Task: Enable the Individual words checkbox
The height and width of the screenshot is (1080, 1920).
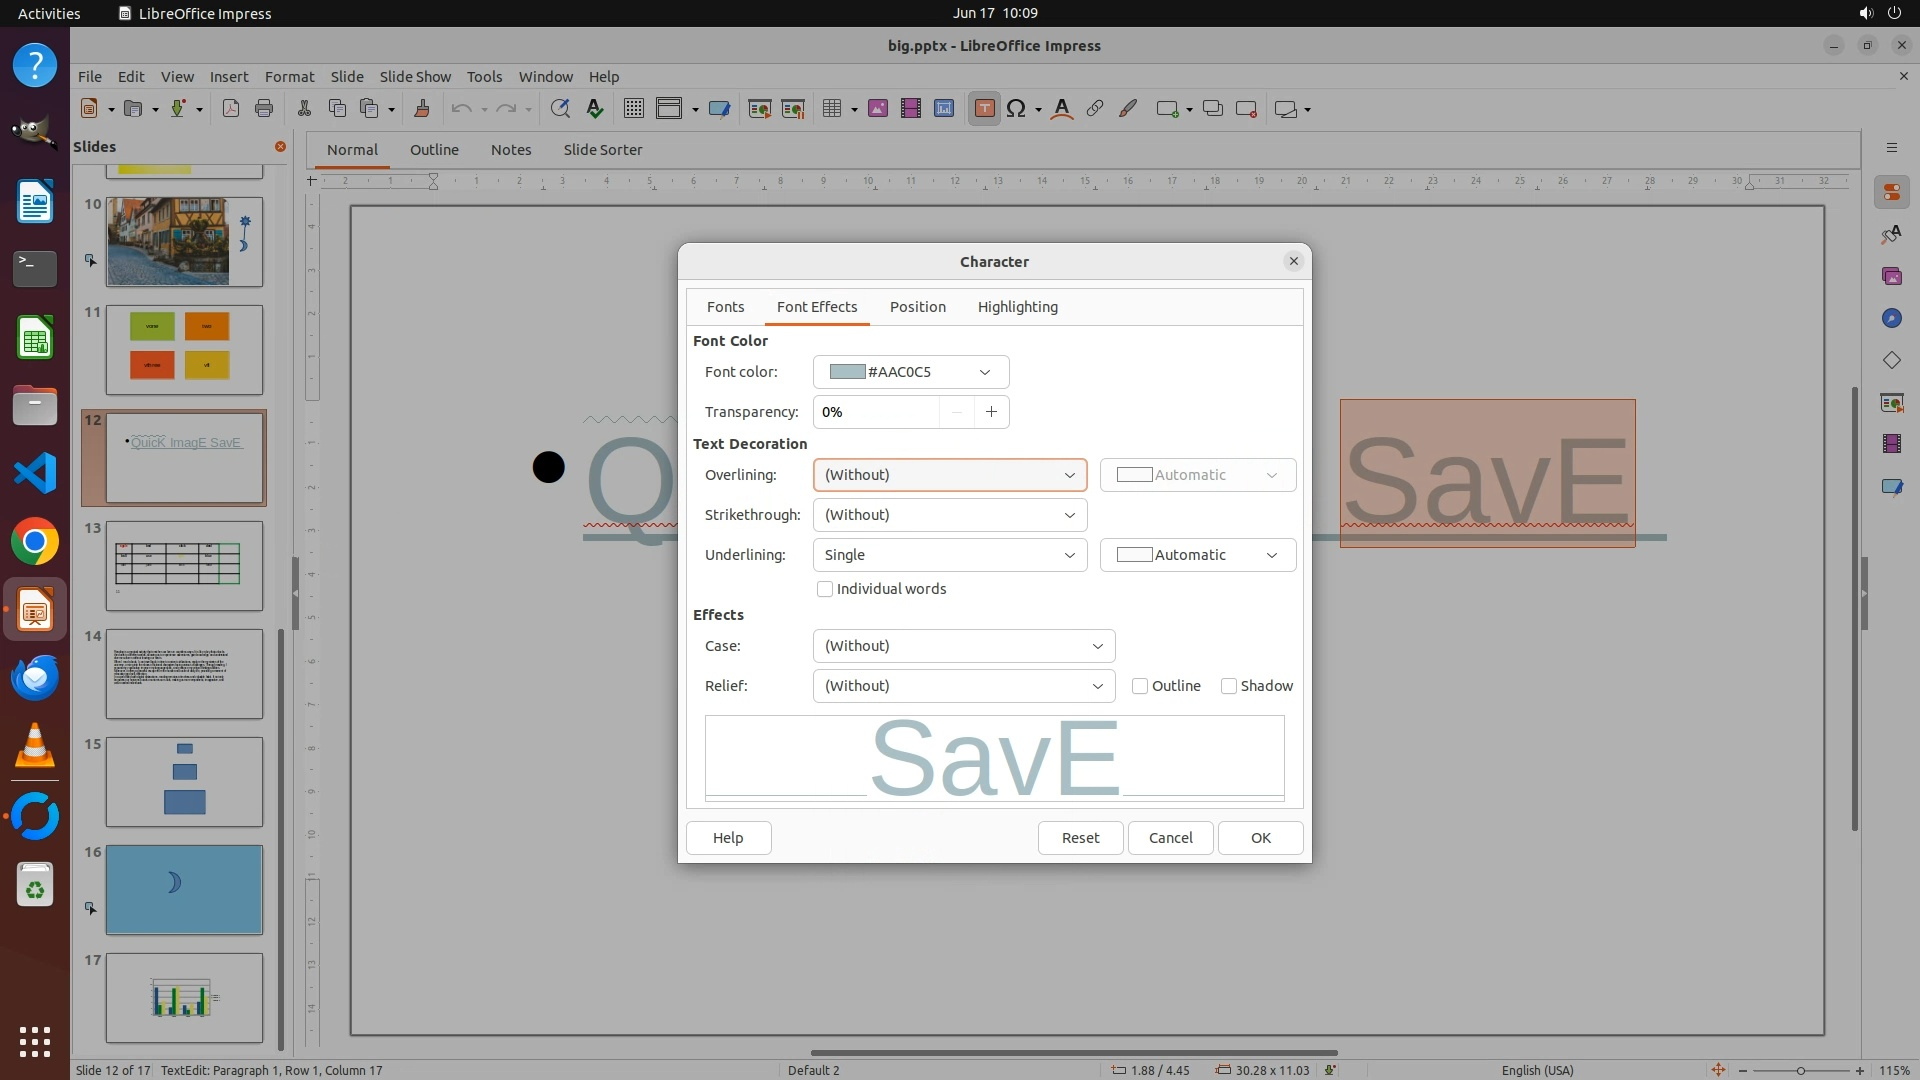Action: (x=825, y=589)
